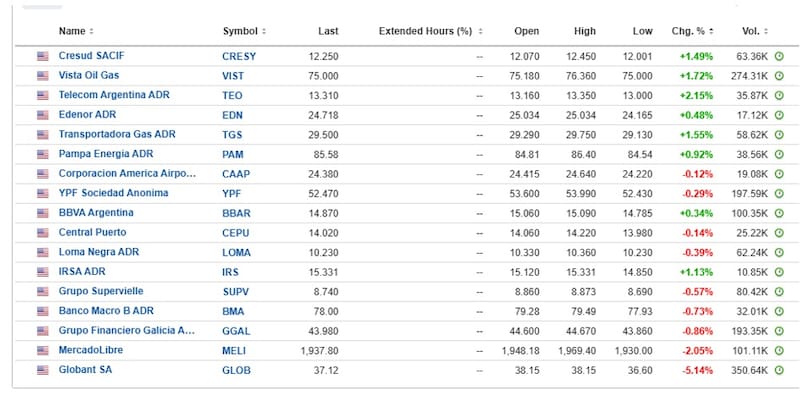
Task: Click the clock icon next to Vista Oil Gas volume
Action: click(779, 76)
